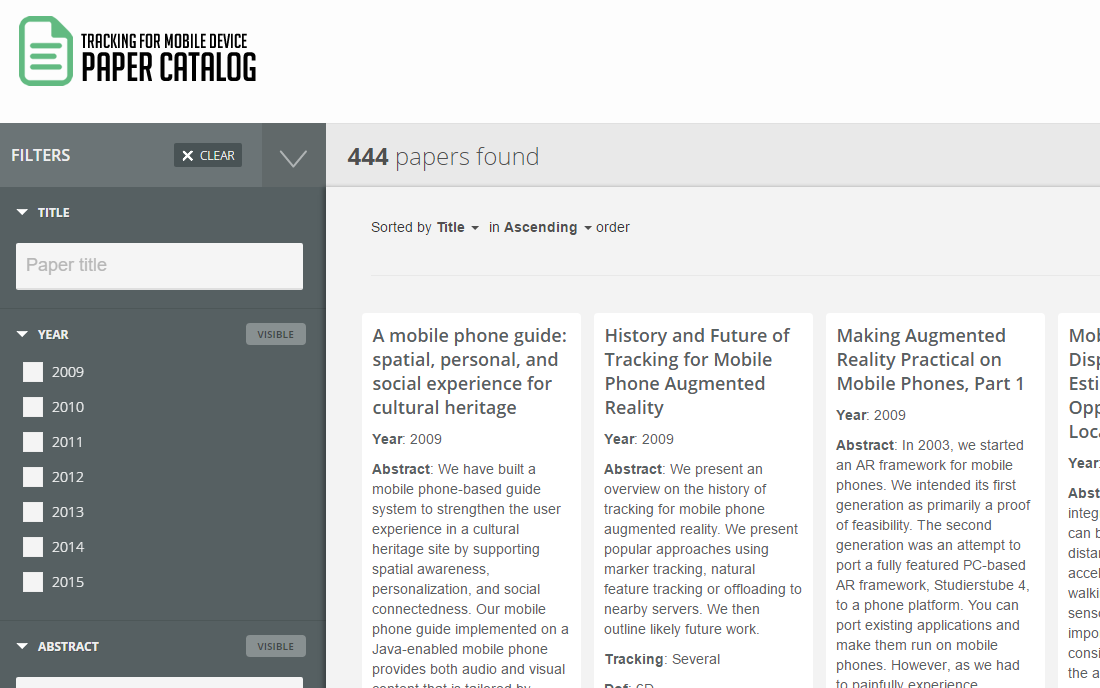This screenshot has width=1100, height=688.
Task: Check the 2010 year checkbox
Action: [x=33, y=407]
